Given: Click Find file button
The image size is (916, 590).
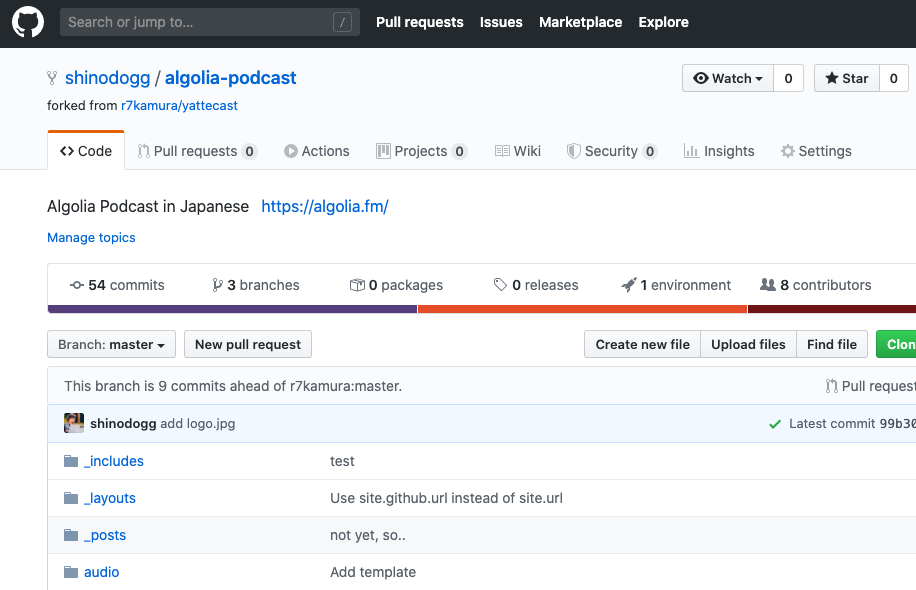Looking at the screenshot, I should pyautogui.click(x=832, y=345).
